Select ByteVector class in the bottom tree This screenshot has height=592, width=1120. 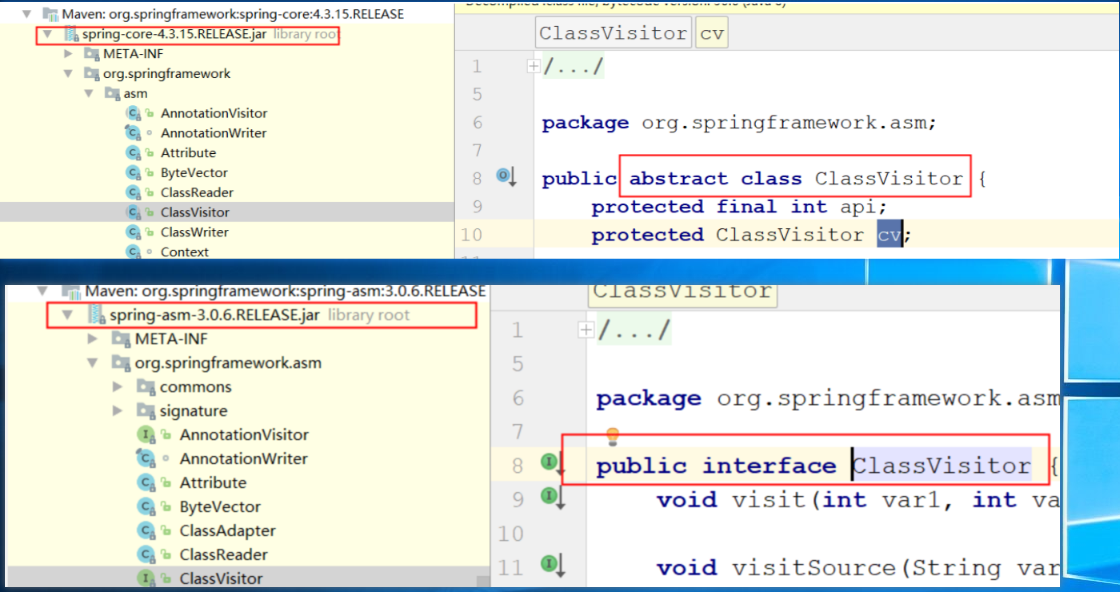click(220, 507)
